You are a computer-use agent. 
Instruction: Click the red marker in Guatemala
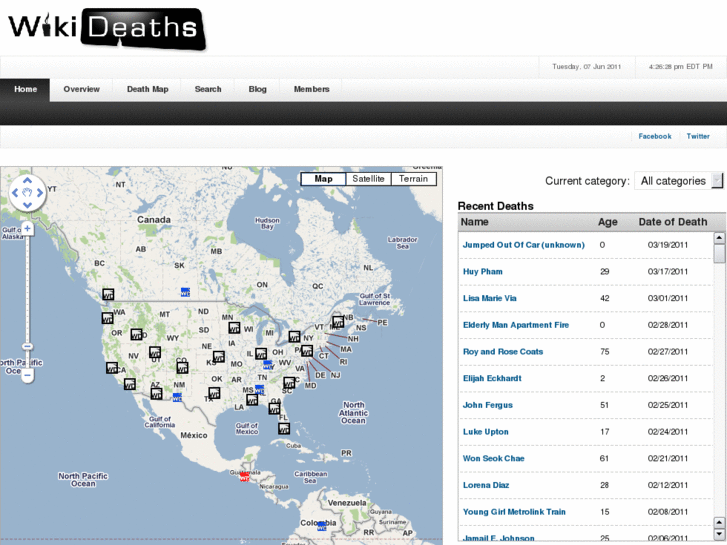244,476
